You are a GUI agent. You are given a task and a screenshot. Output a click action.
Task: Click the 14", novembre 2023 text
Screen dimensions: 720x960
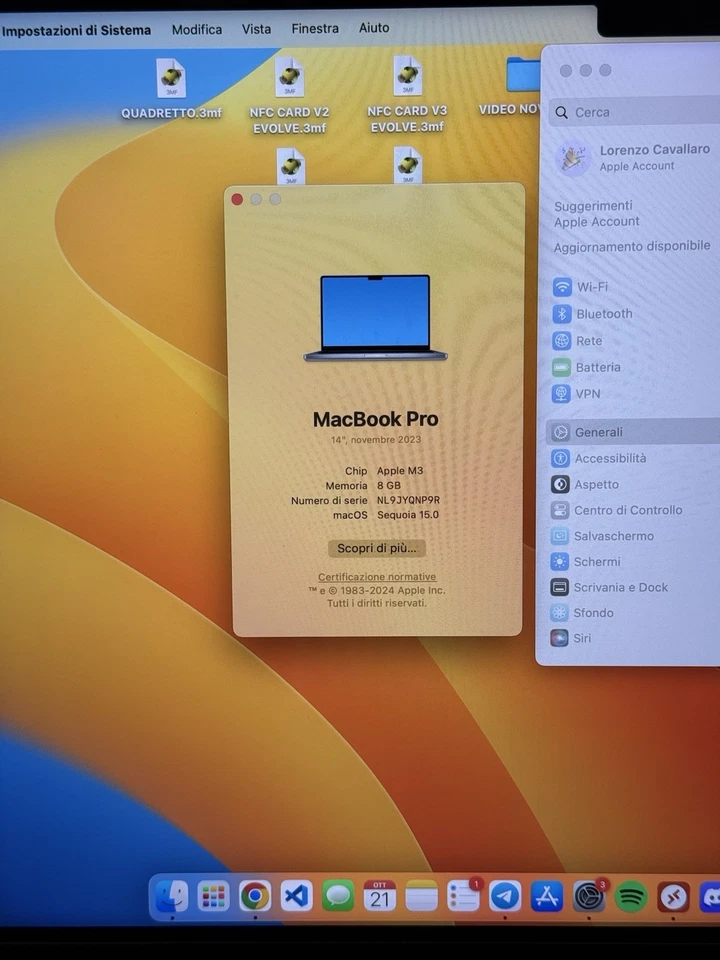376,440
